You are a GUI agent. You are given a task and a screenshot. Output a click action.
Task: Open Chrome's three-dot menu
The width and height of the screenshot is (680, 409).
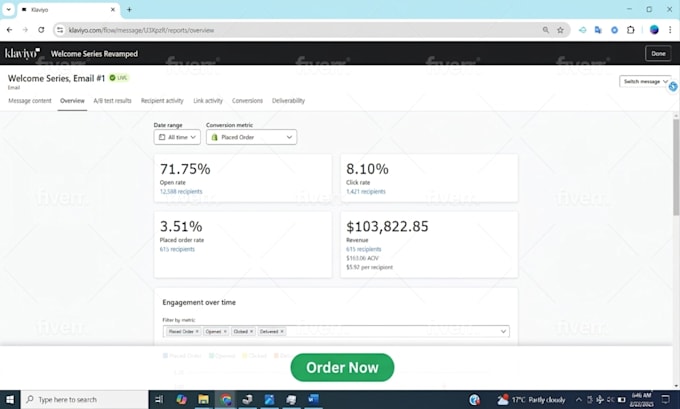click(x=670, y=30)
